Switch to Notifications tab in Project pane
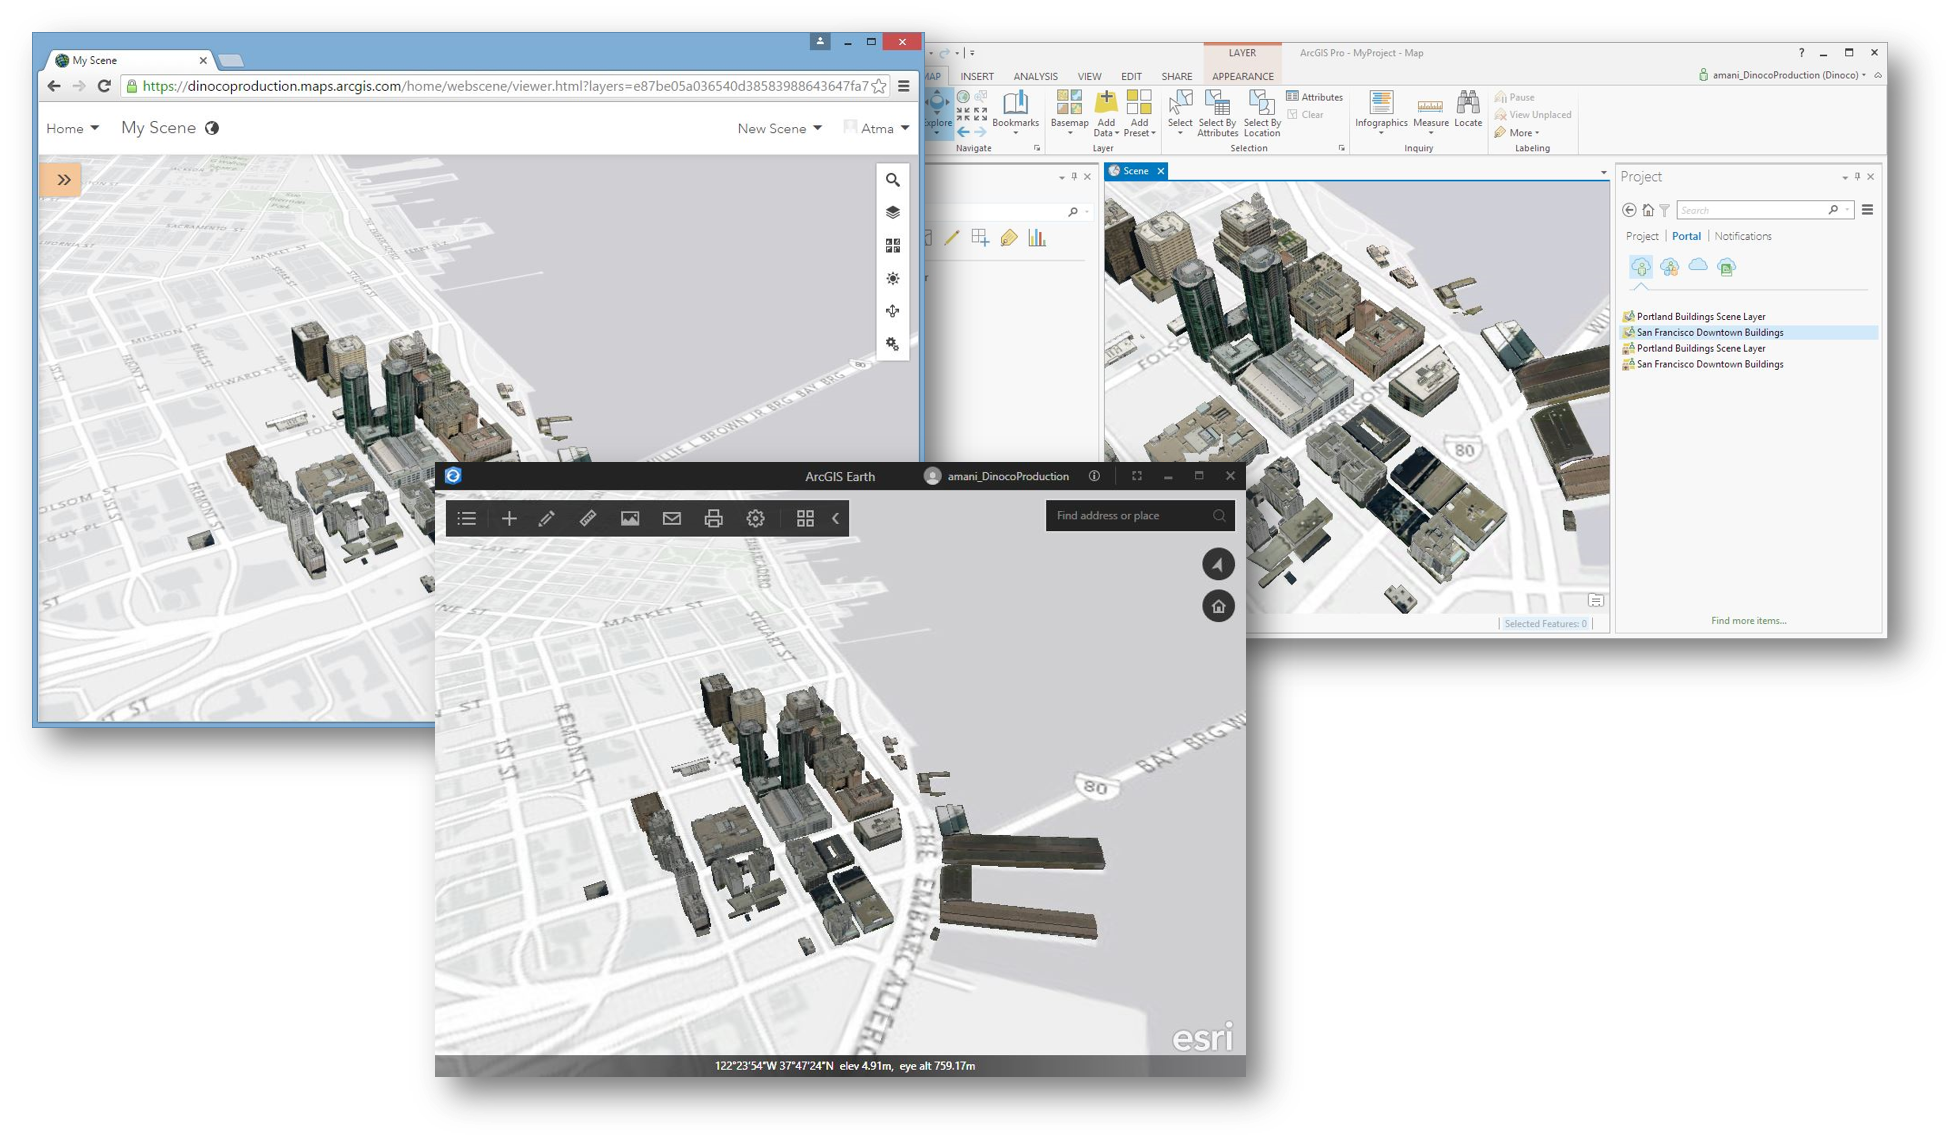Image resolution: width=1953 pixels, height=1142 pixels. coord(1743,236)
